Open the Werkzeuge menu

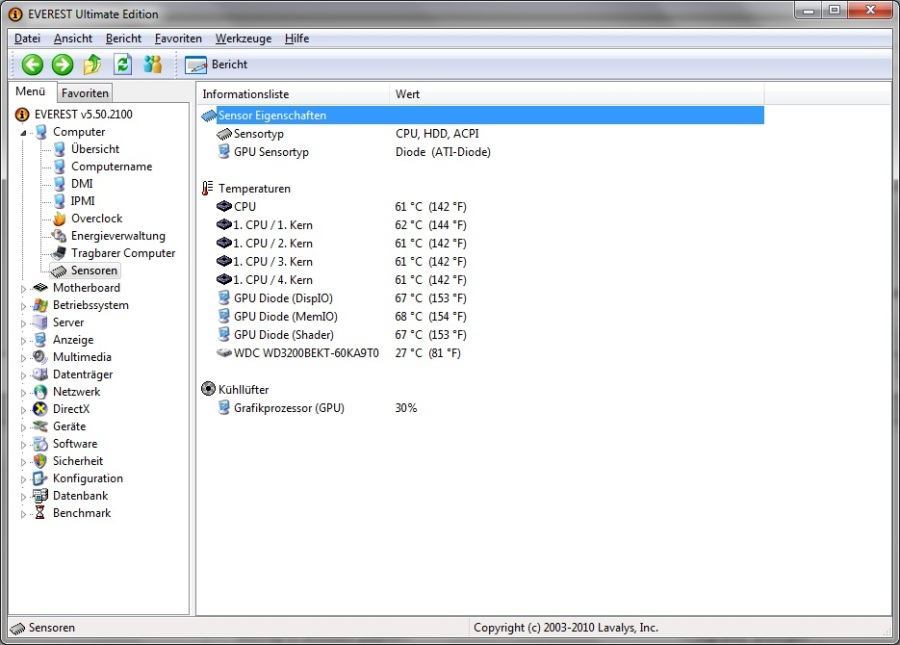click(x=243, y=38)
